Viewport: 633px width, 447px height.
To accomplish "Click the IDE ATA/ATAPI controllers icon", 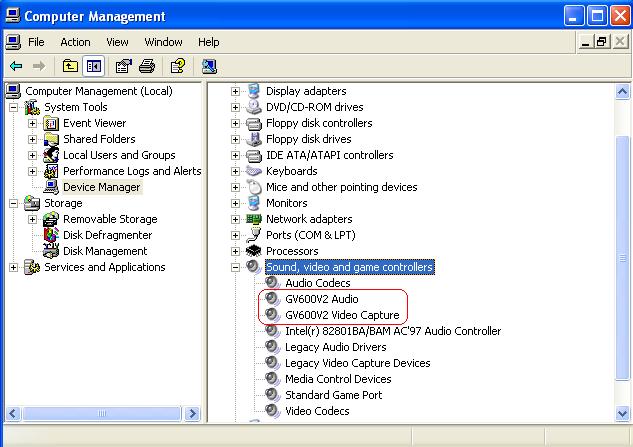I will 254,155.
